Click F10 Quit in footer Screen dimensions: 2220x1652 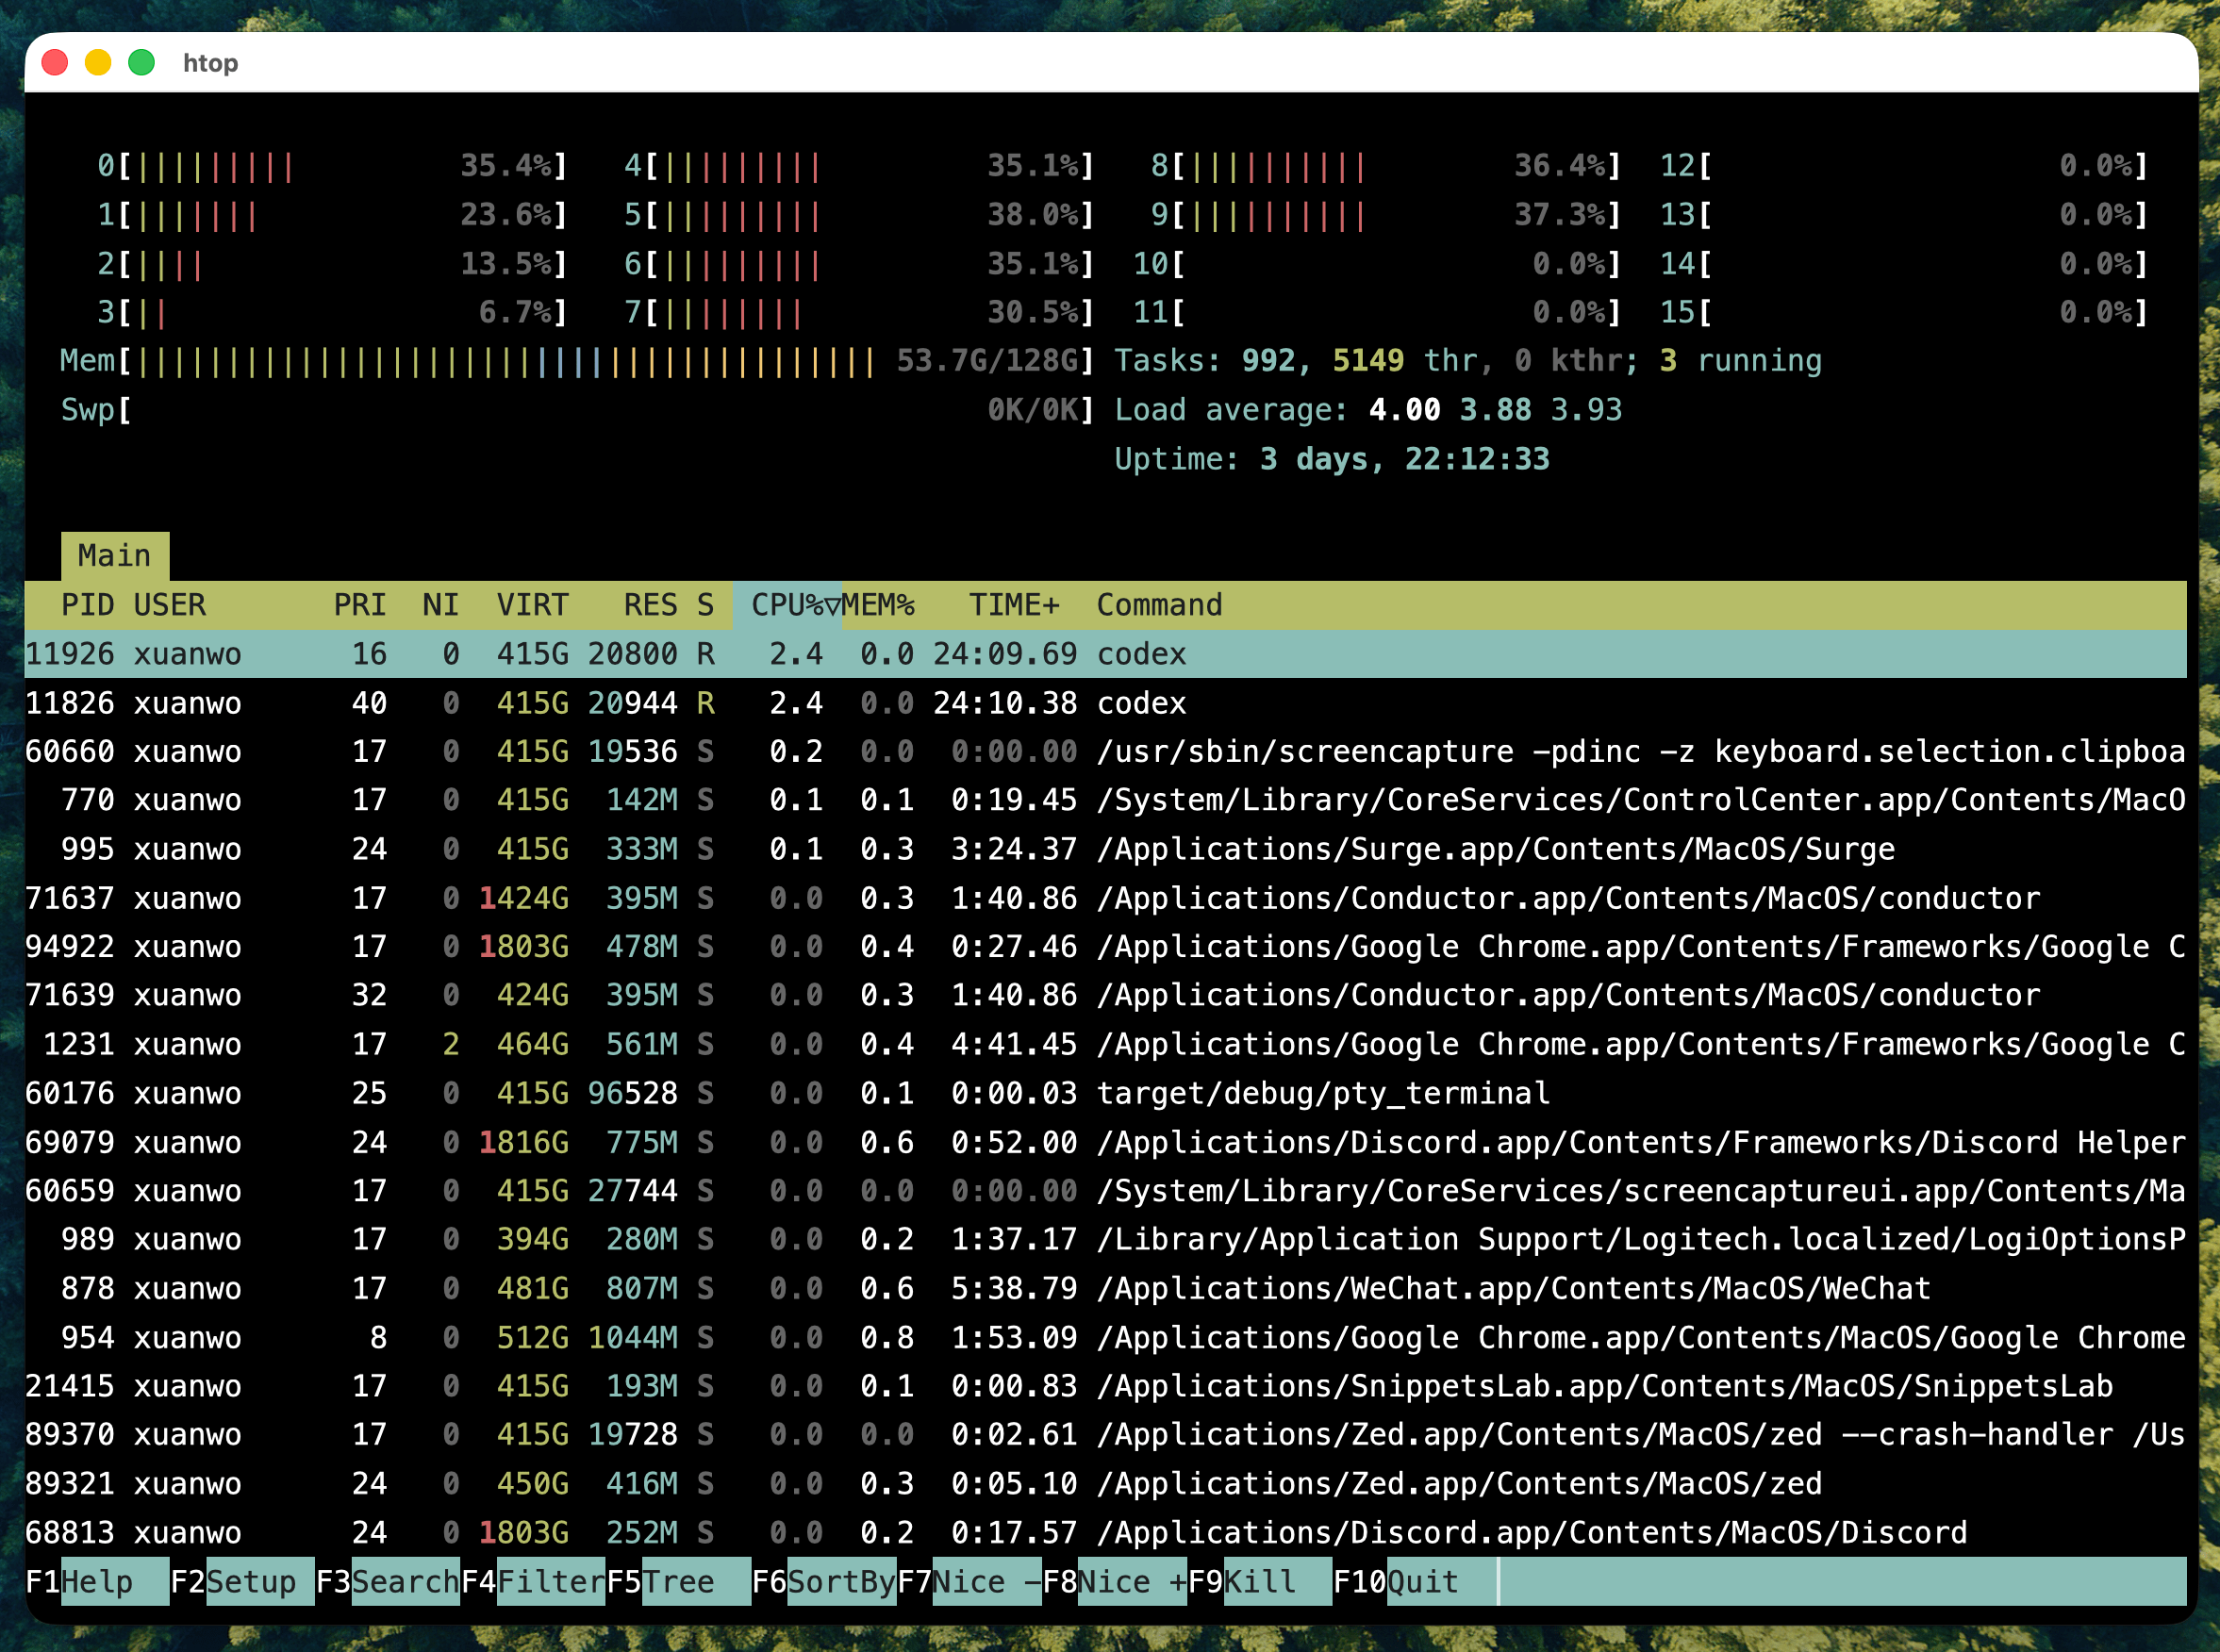[x=1422, y=1581]
